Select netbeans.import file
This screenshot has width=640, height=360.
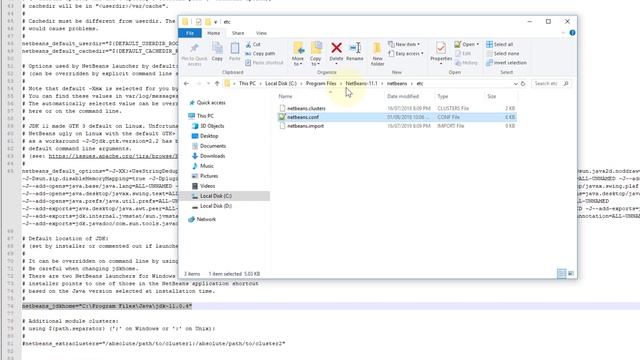(305, 126)
